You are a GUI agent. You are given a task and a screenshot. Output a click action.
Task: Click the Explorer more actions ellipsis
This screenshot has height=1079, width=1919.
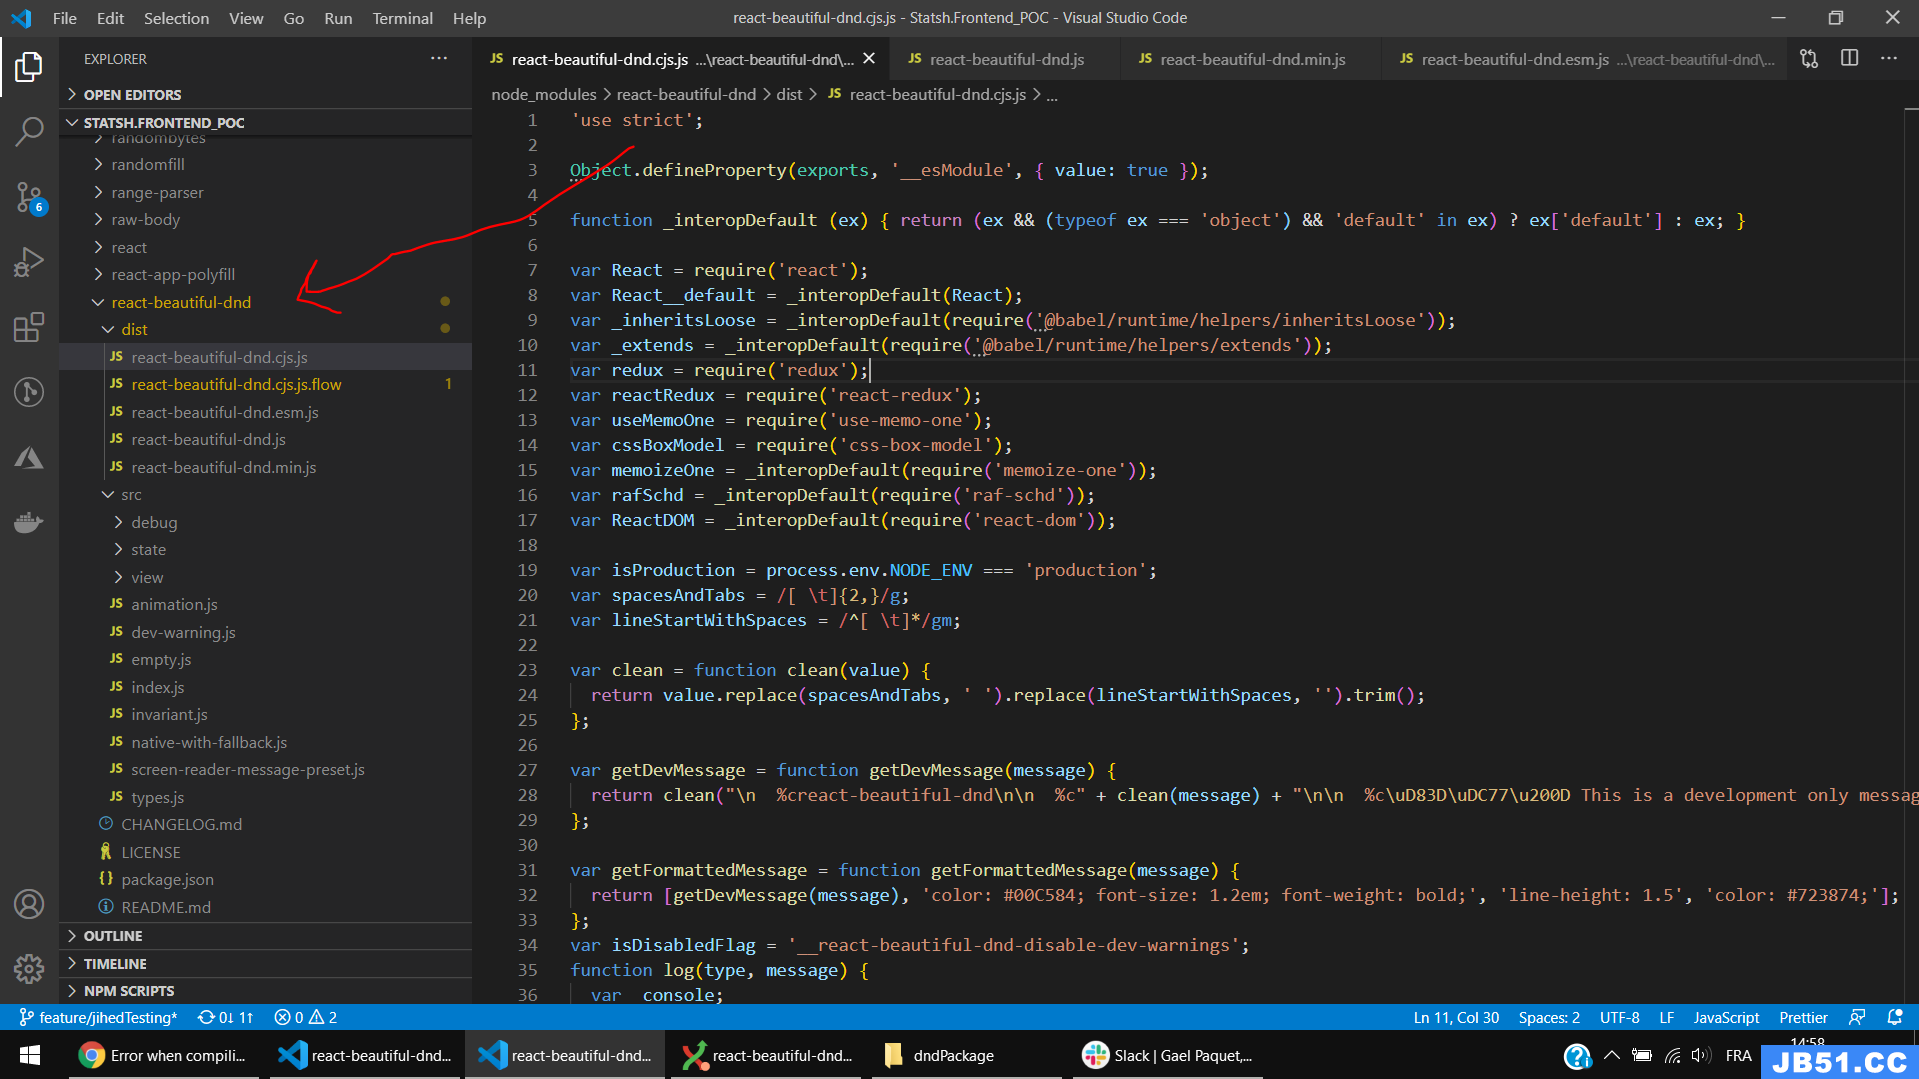point(439,59)
